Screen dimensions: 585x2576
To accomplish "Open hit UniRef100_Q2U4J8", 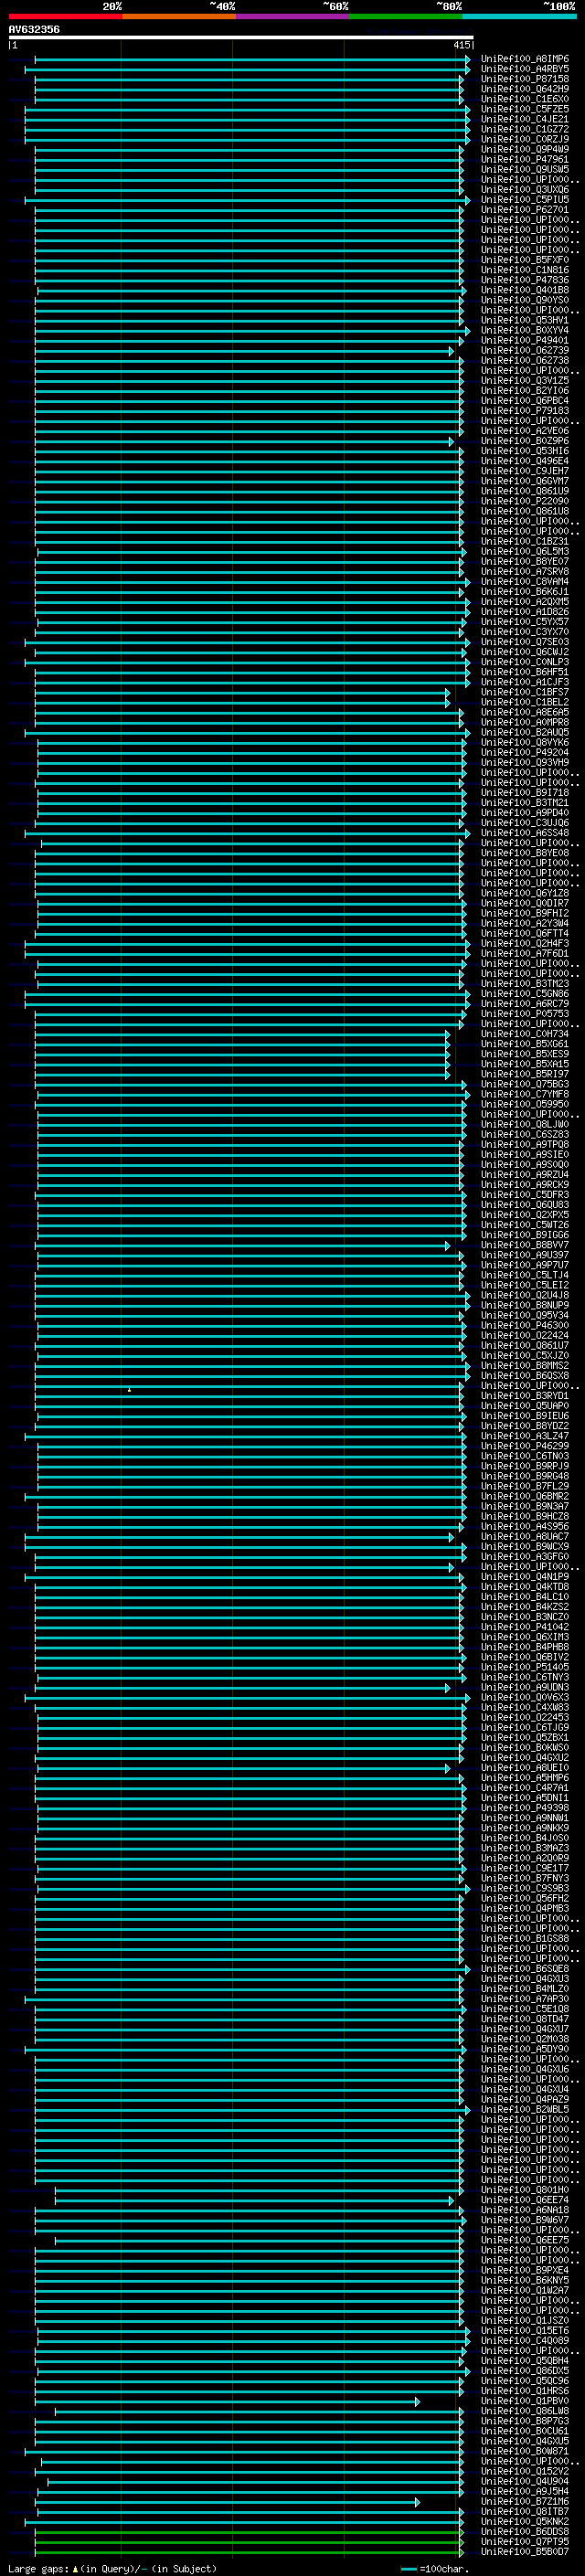I will point(524,1295).
